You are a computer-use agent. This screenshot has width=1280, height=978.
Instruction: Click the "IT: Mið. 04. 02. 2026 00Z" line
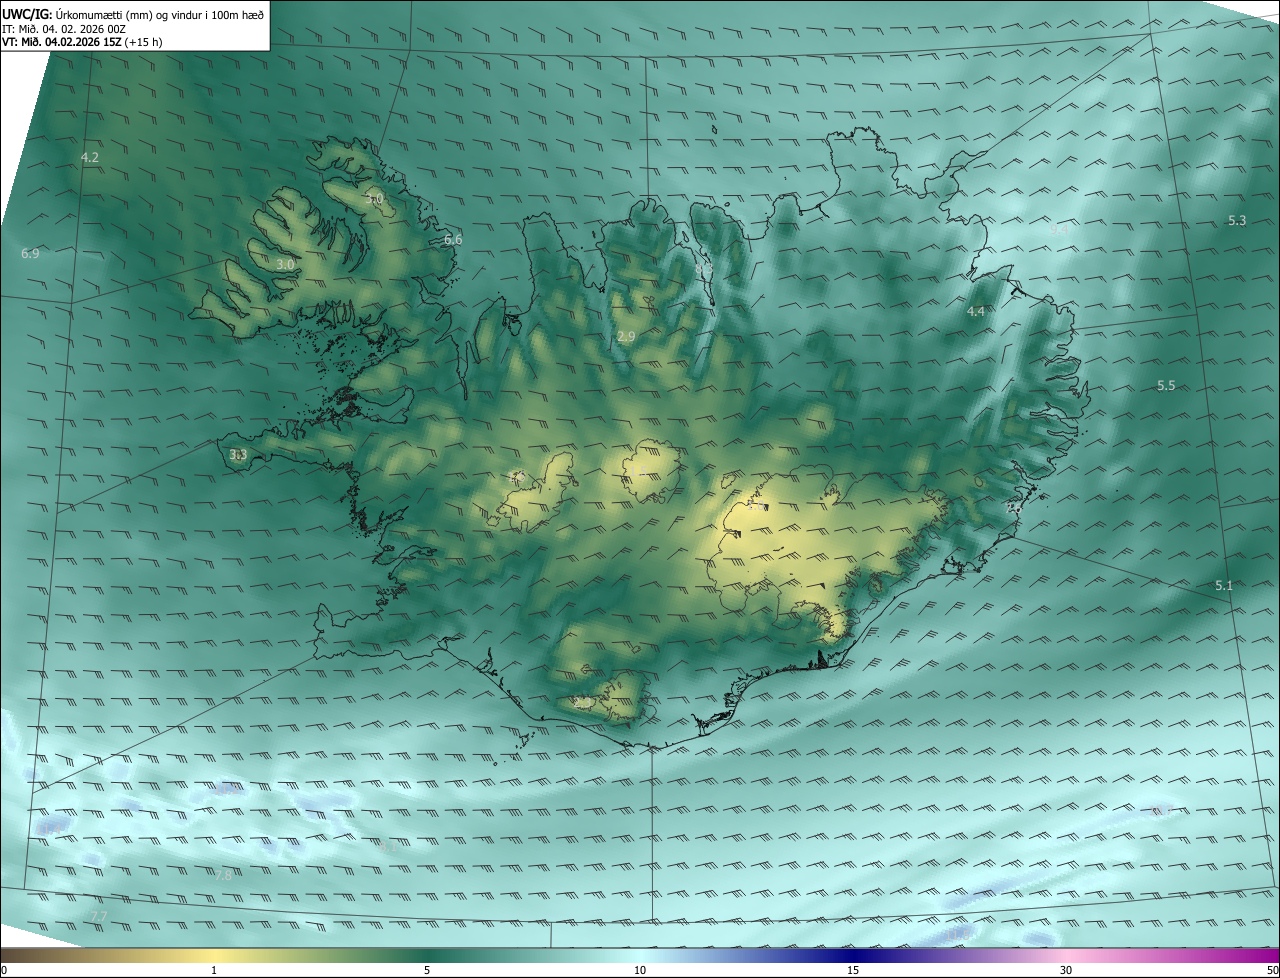click(64, 29)
